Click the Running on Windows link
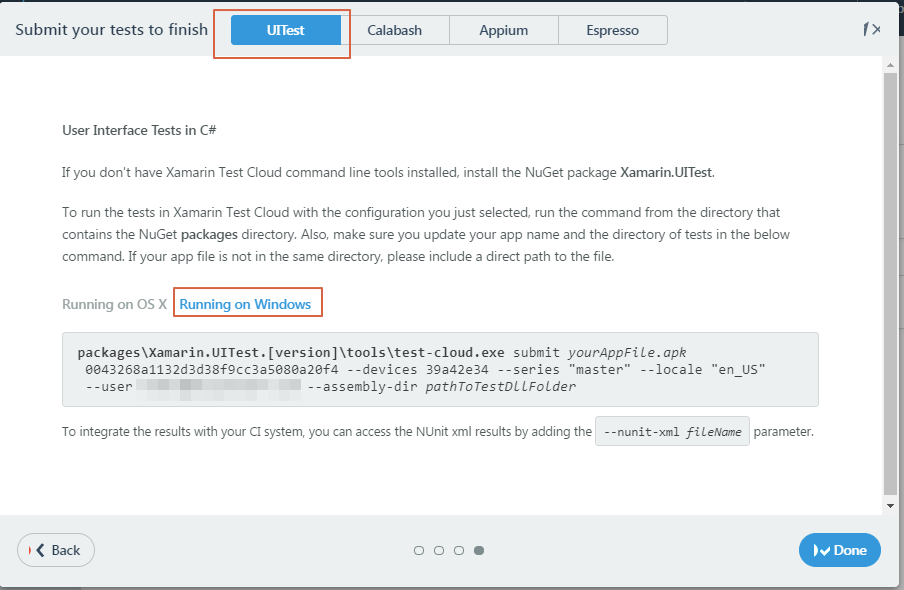 pos(245,304)
